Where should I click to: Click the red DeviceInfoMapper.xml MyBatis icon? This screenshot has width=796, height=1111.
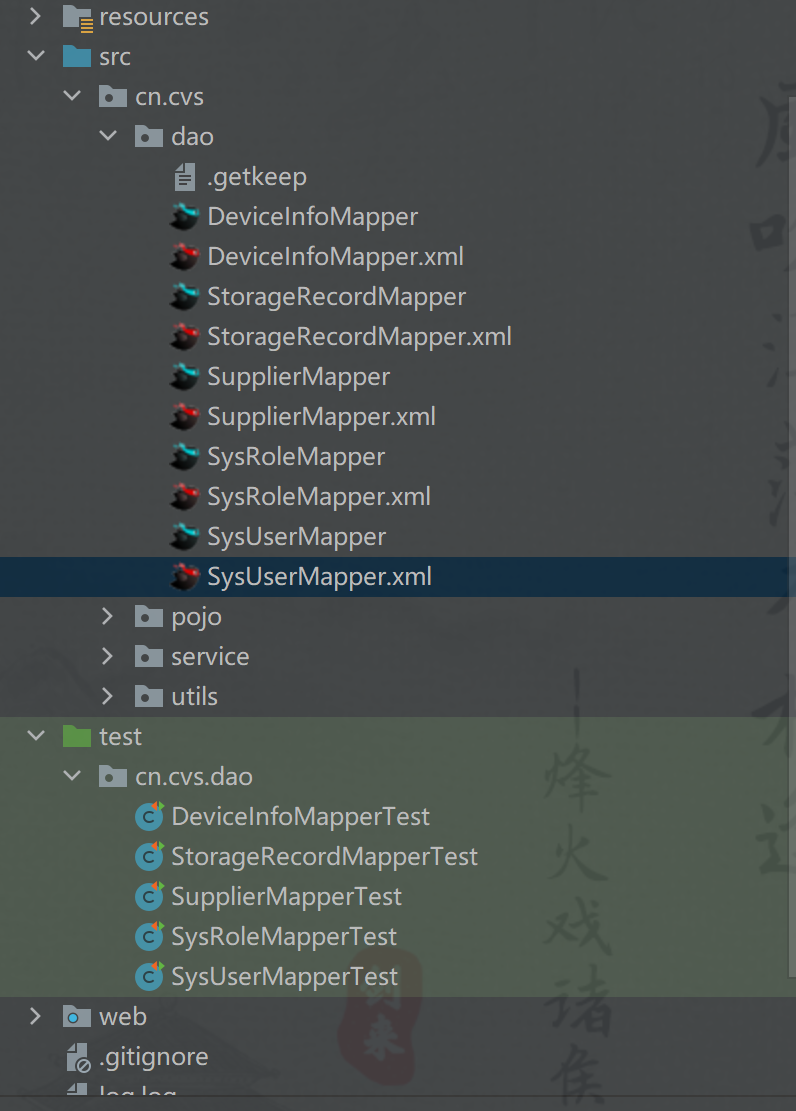pyautogui.click(x=185, y=257)
